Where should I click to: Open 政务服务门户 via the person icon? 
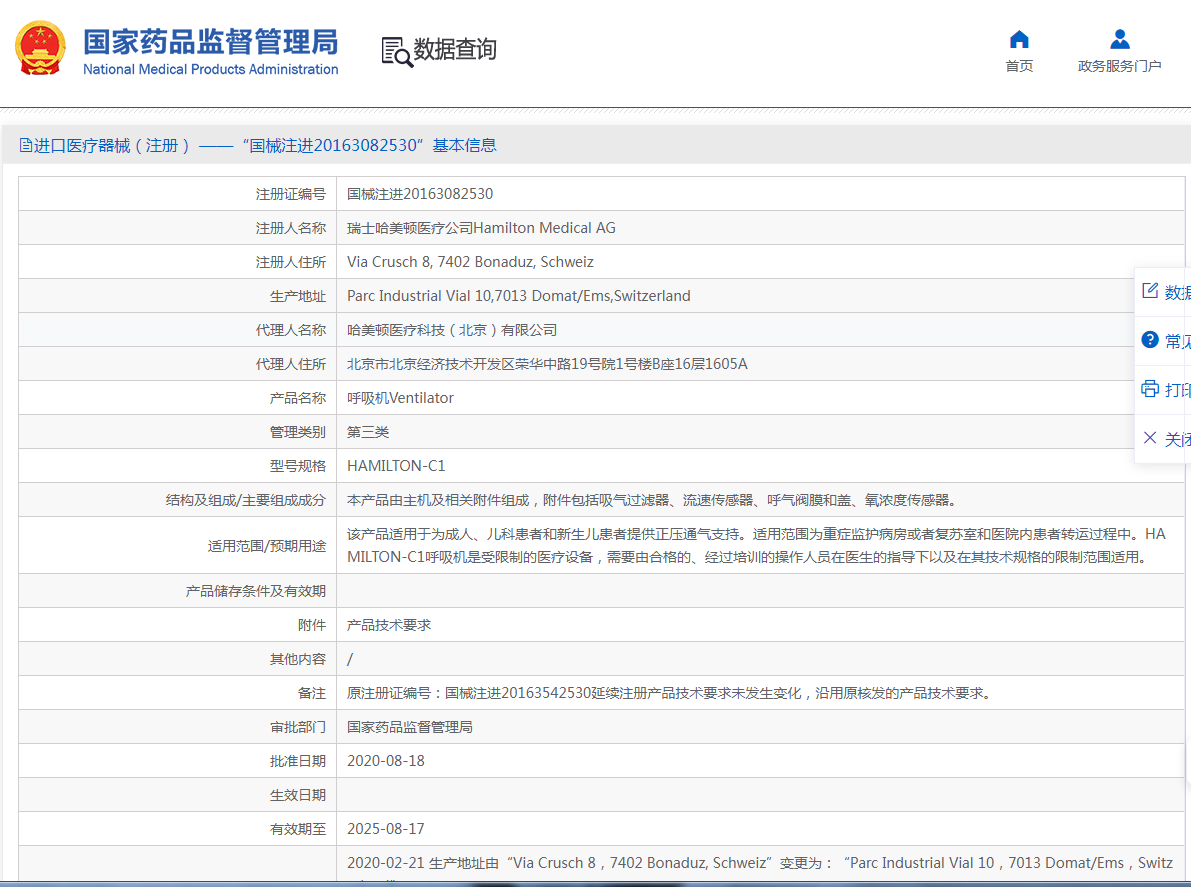(1120, 39)
